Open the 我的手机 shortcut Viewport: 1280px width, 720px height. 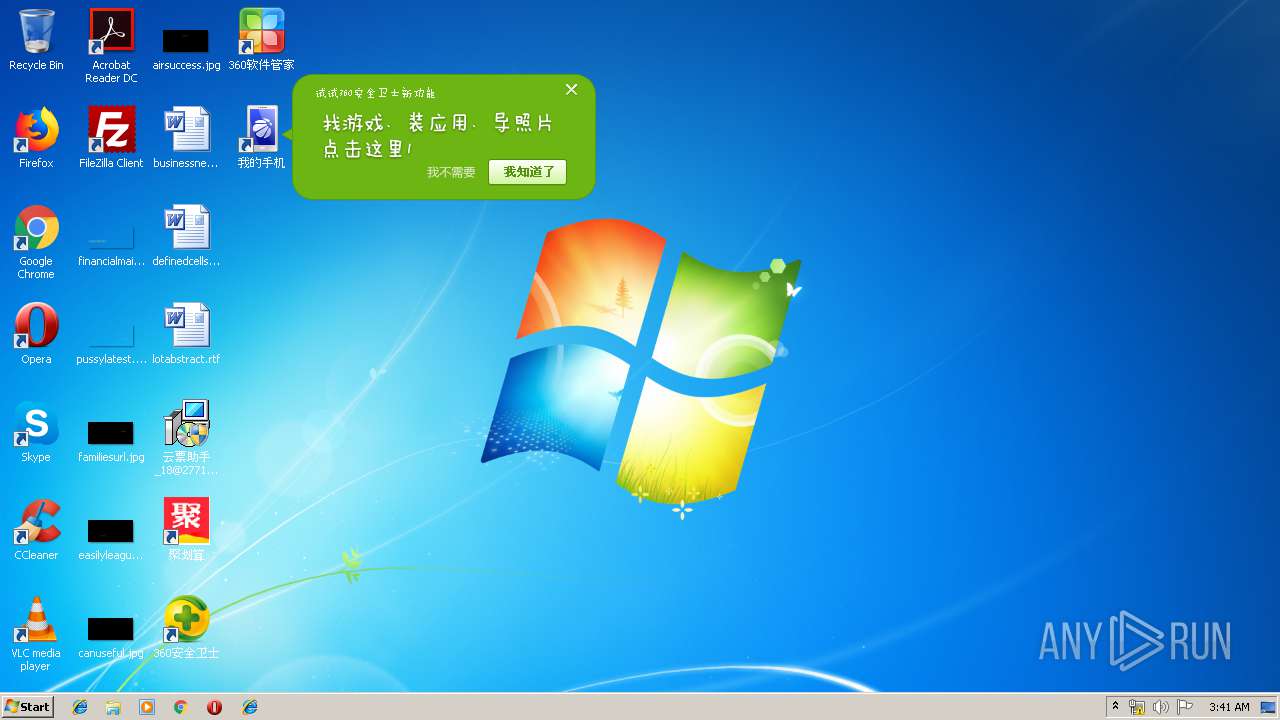pos(261,138)
